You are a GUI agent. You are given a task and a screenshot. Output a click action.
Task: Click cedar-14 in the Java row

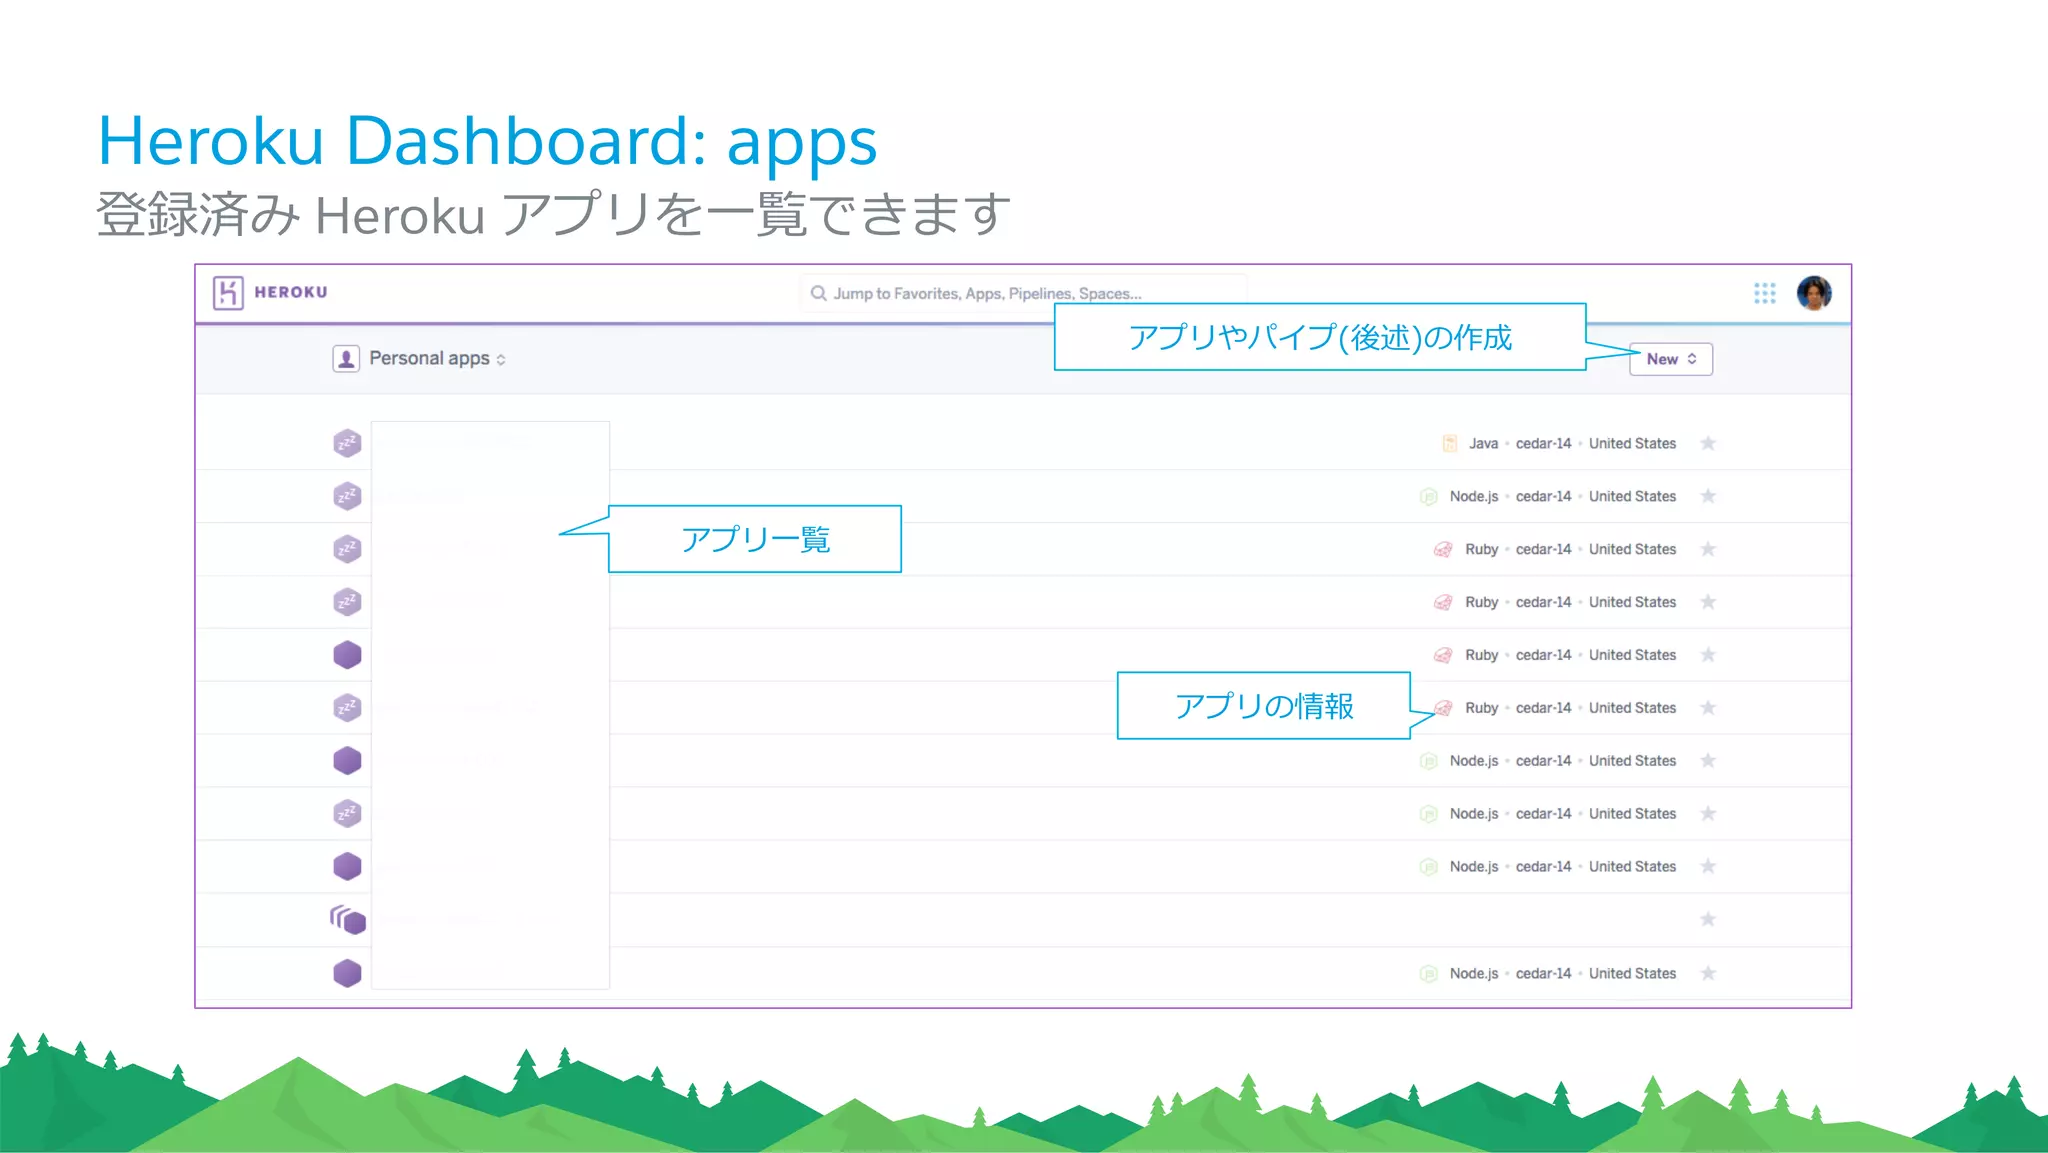tap(1543, 443)
